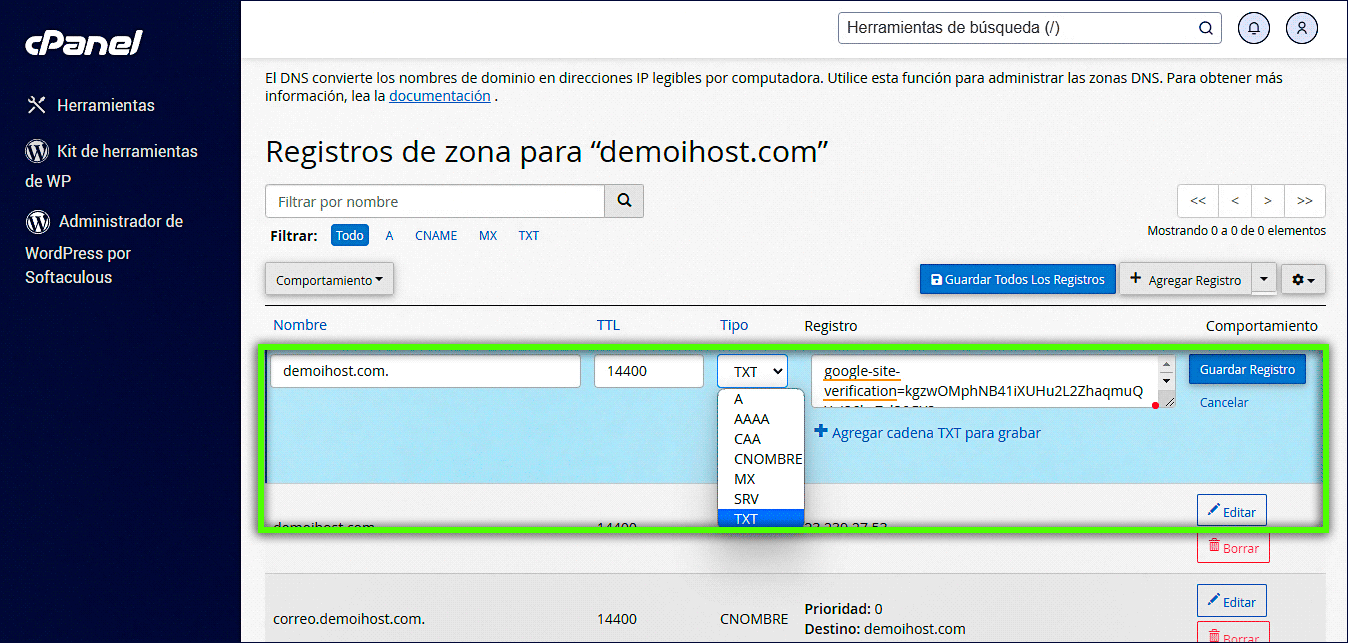Open the Tipo record type selector
The width and height of the screenshot is (1348, 643).
752,371
